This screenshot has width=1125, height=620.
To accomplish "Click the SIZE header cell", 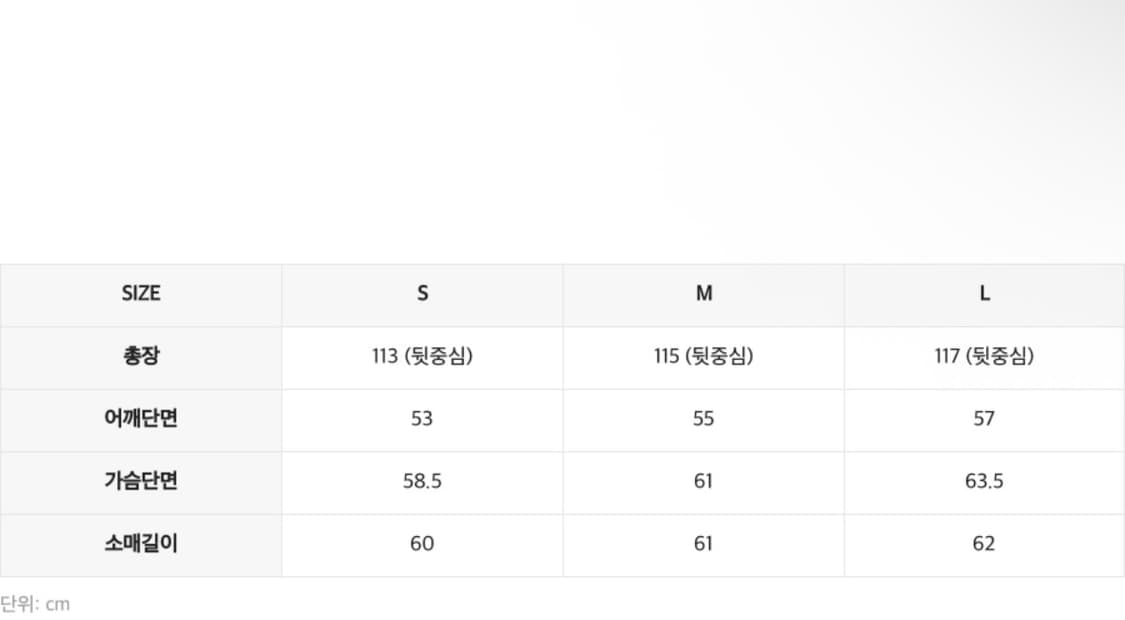I will [x=141, y=294].
